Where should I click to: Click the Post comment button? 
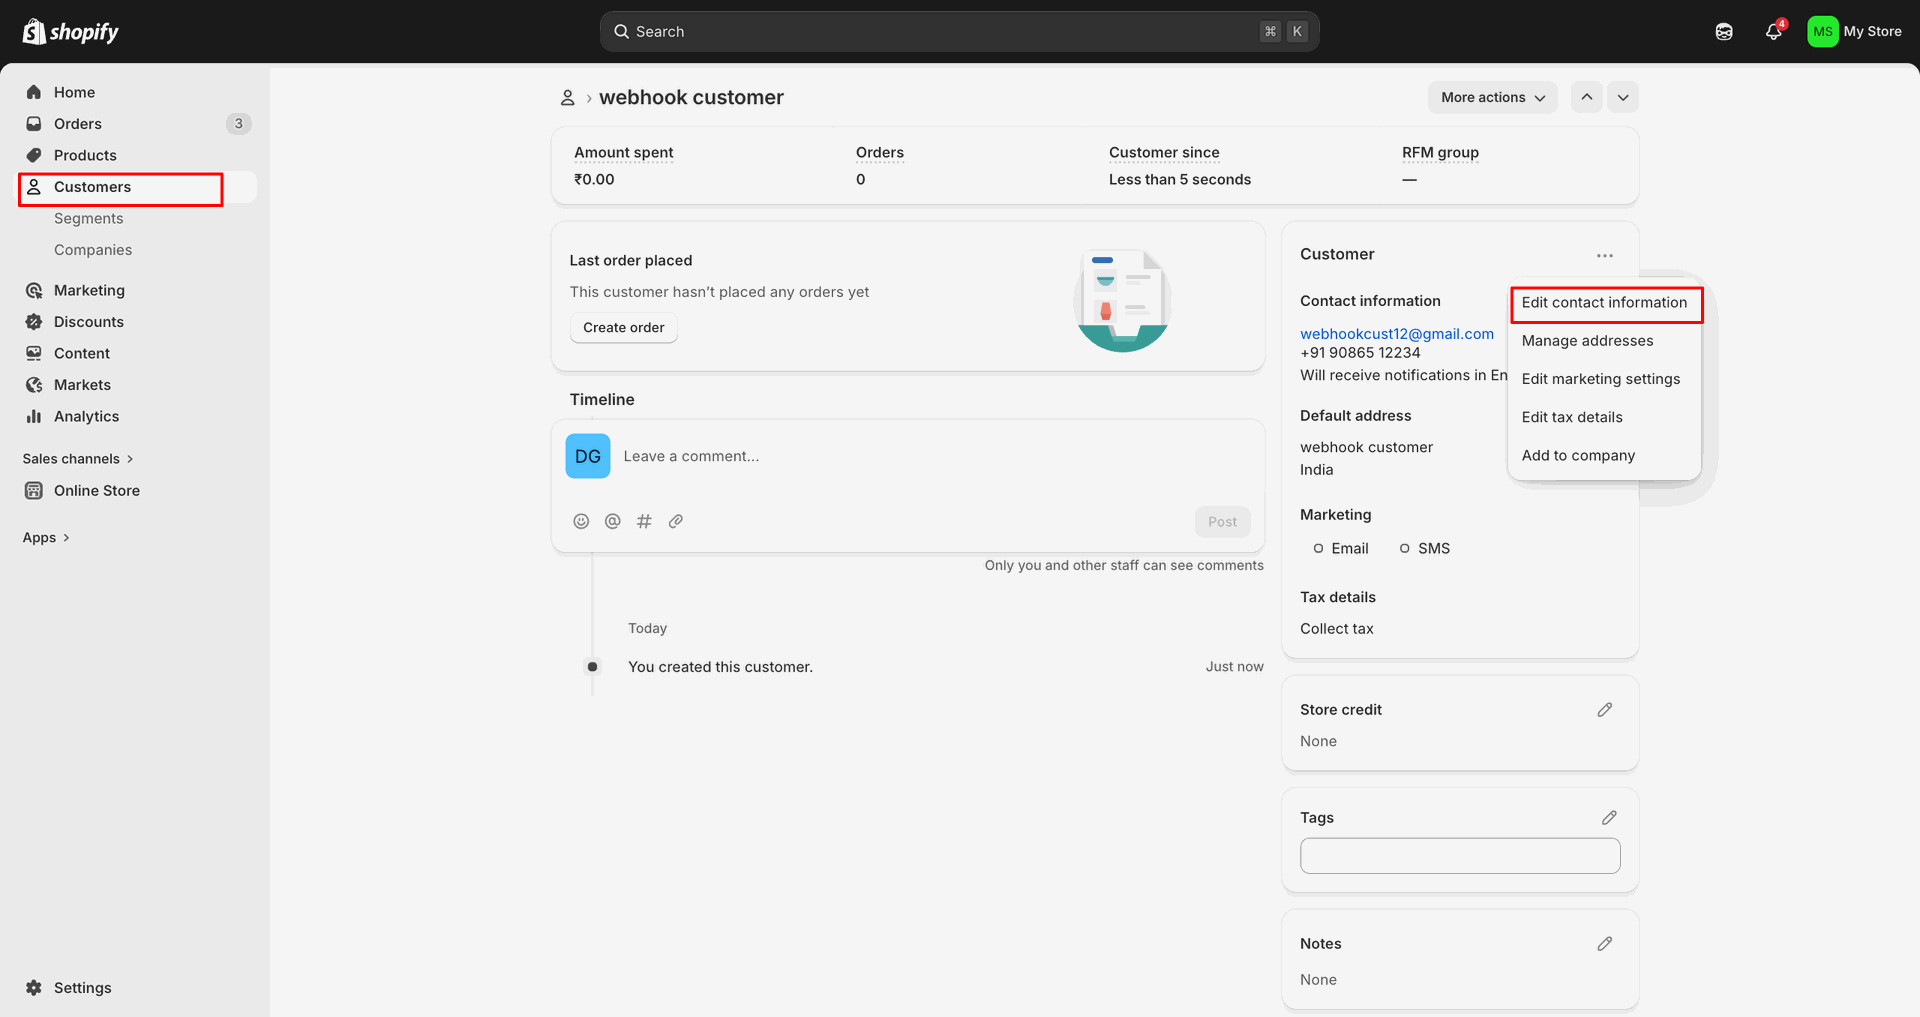coord(1222,522)
